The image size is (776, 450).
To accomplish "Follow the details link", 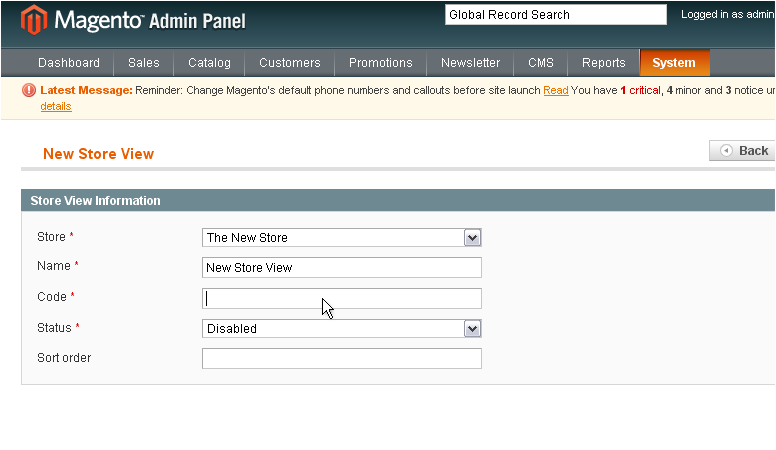I will (56, 106).
